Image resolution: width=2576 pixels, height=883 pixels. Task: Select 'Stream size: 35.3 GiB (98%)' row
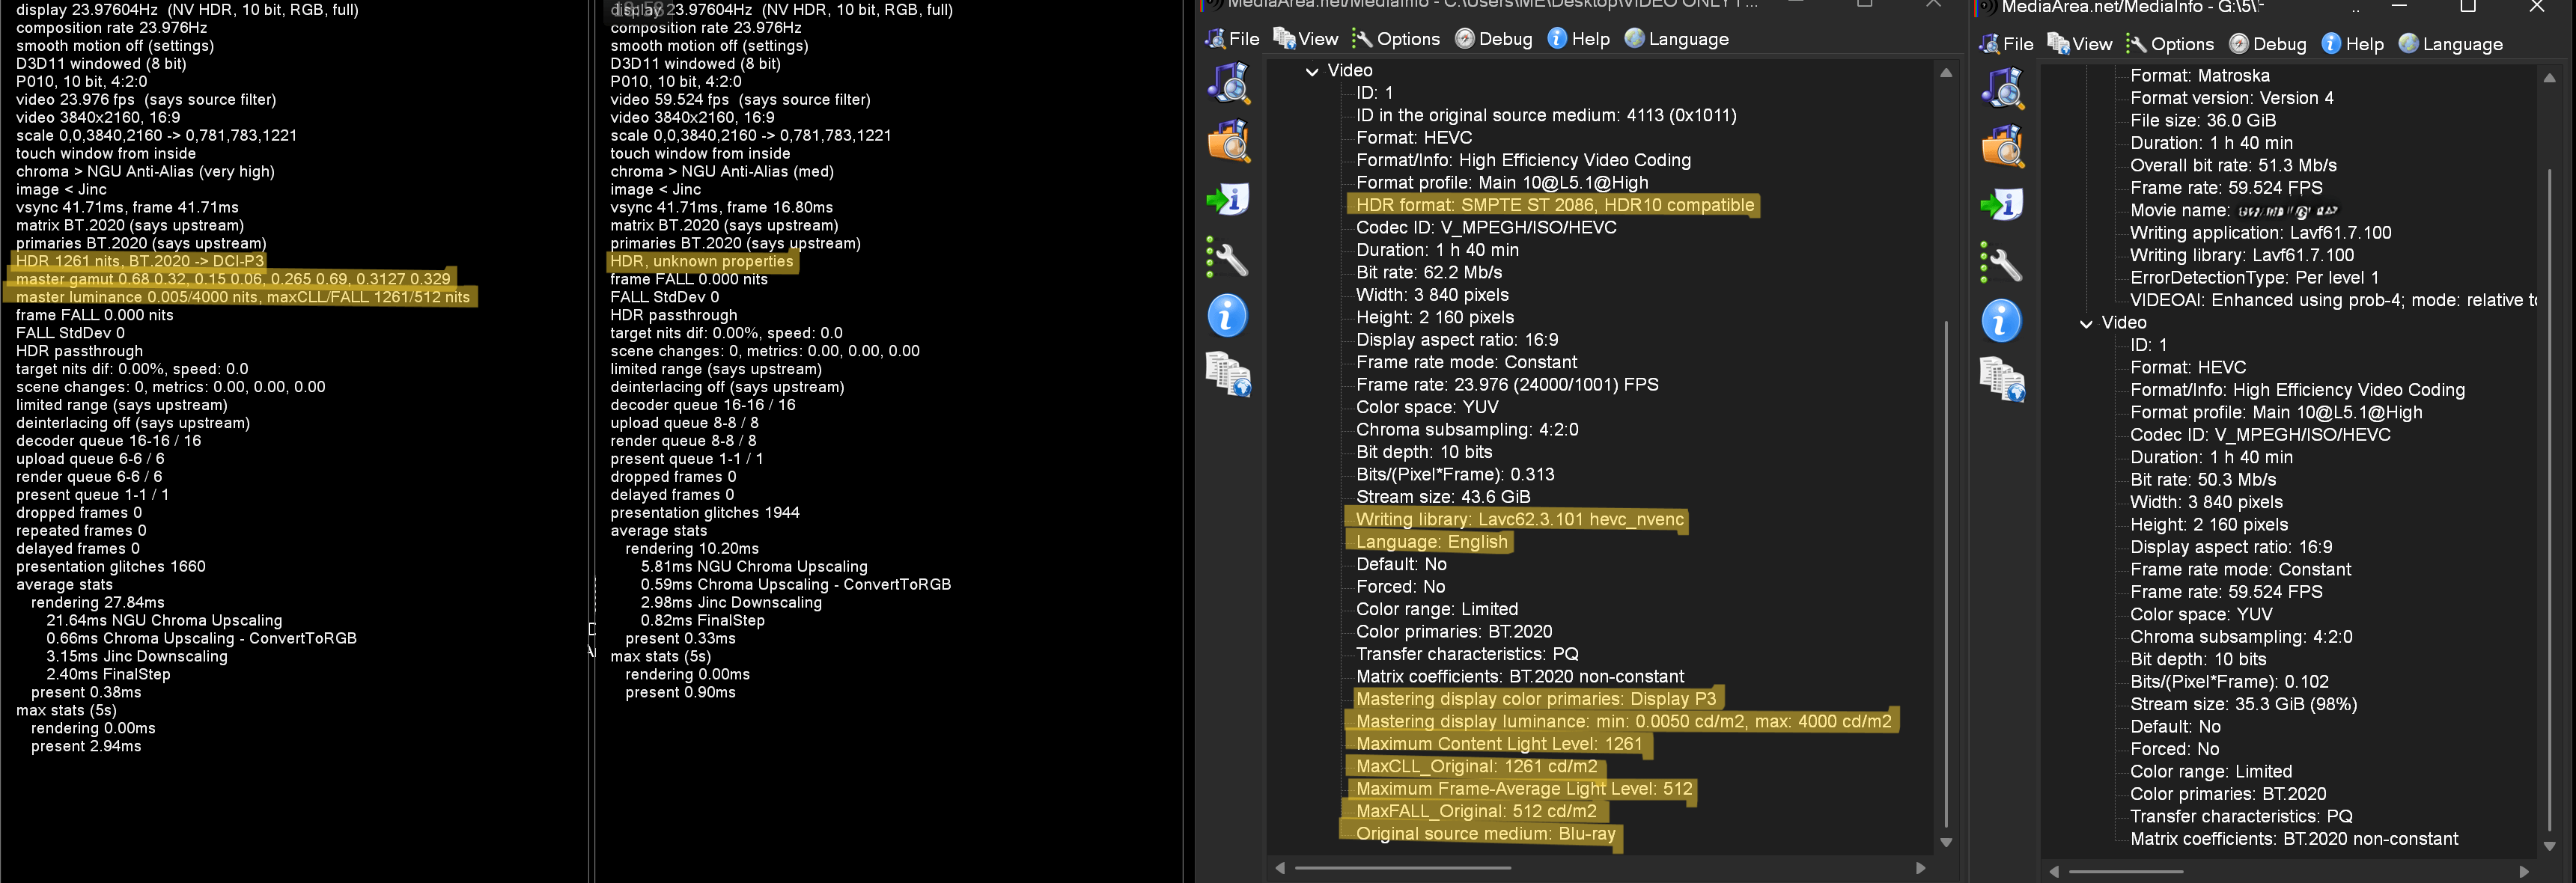click(x=2243, y=704)
